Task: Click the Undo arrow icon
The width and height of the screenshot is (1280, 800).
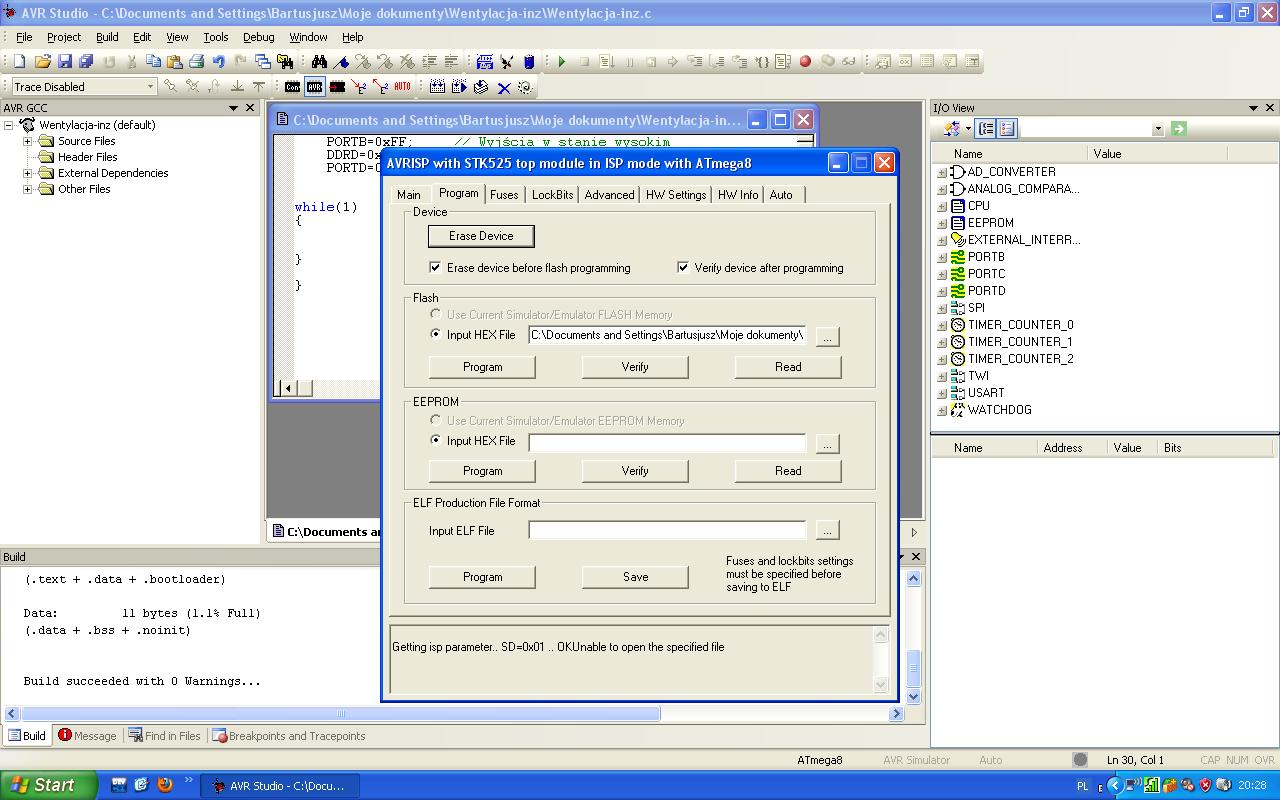Action: click(x=218, y=61)
